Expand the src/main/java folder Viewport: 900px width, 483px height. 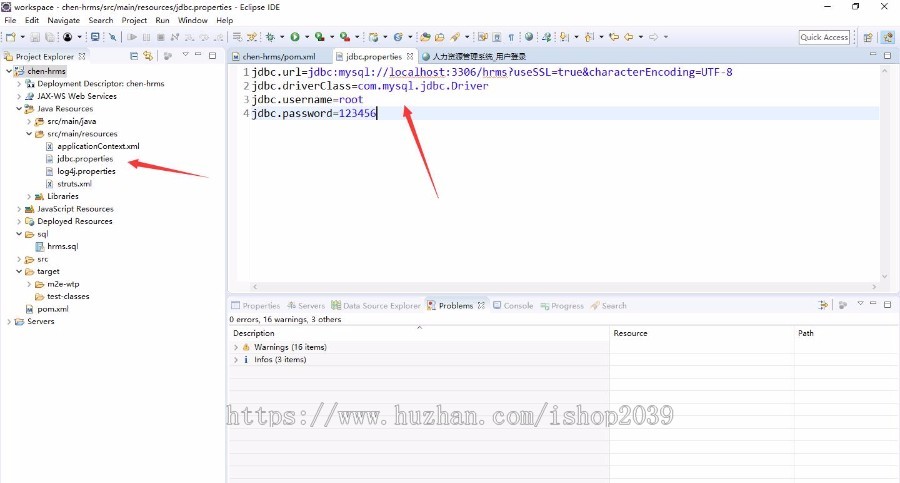pos(29,121)
